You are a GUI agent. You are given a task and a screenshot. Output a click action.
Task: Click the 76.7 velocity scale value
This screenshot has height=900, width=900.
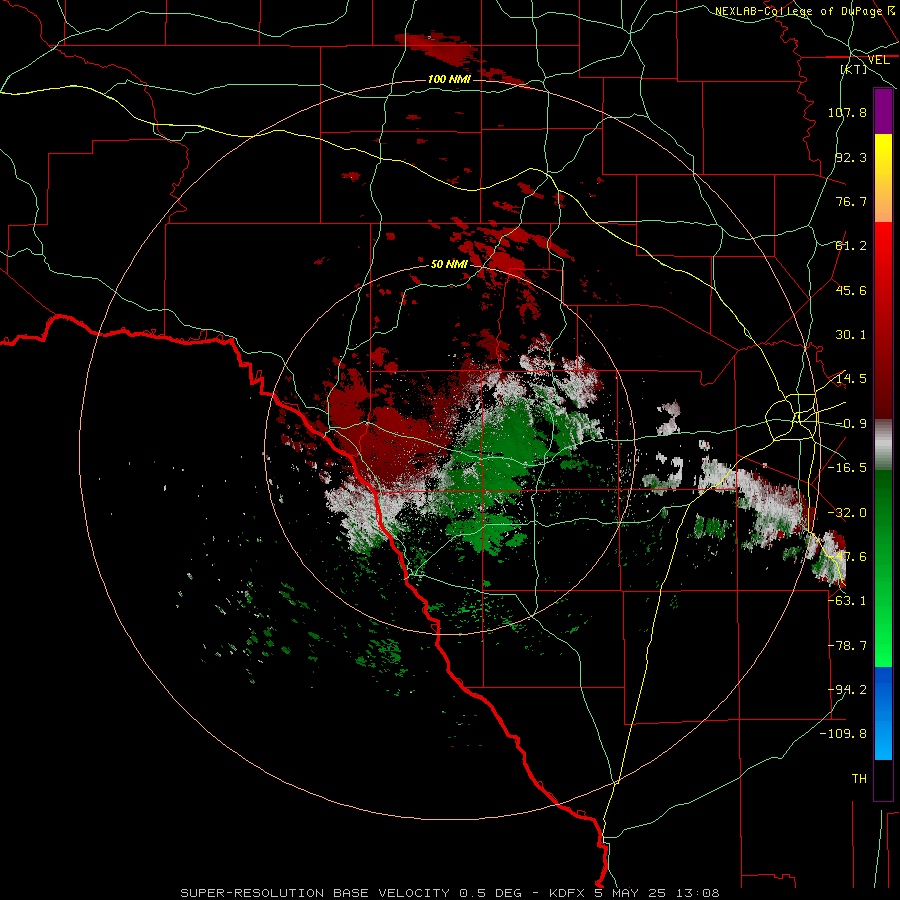[851, 201]
